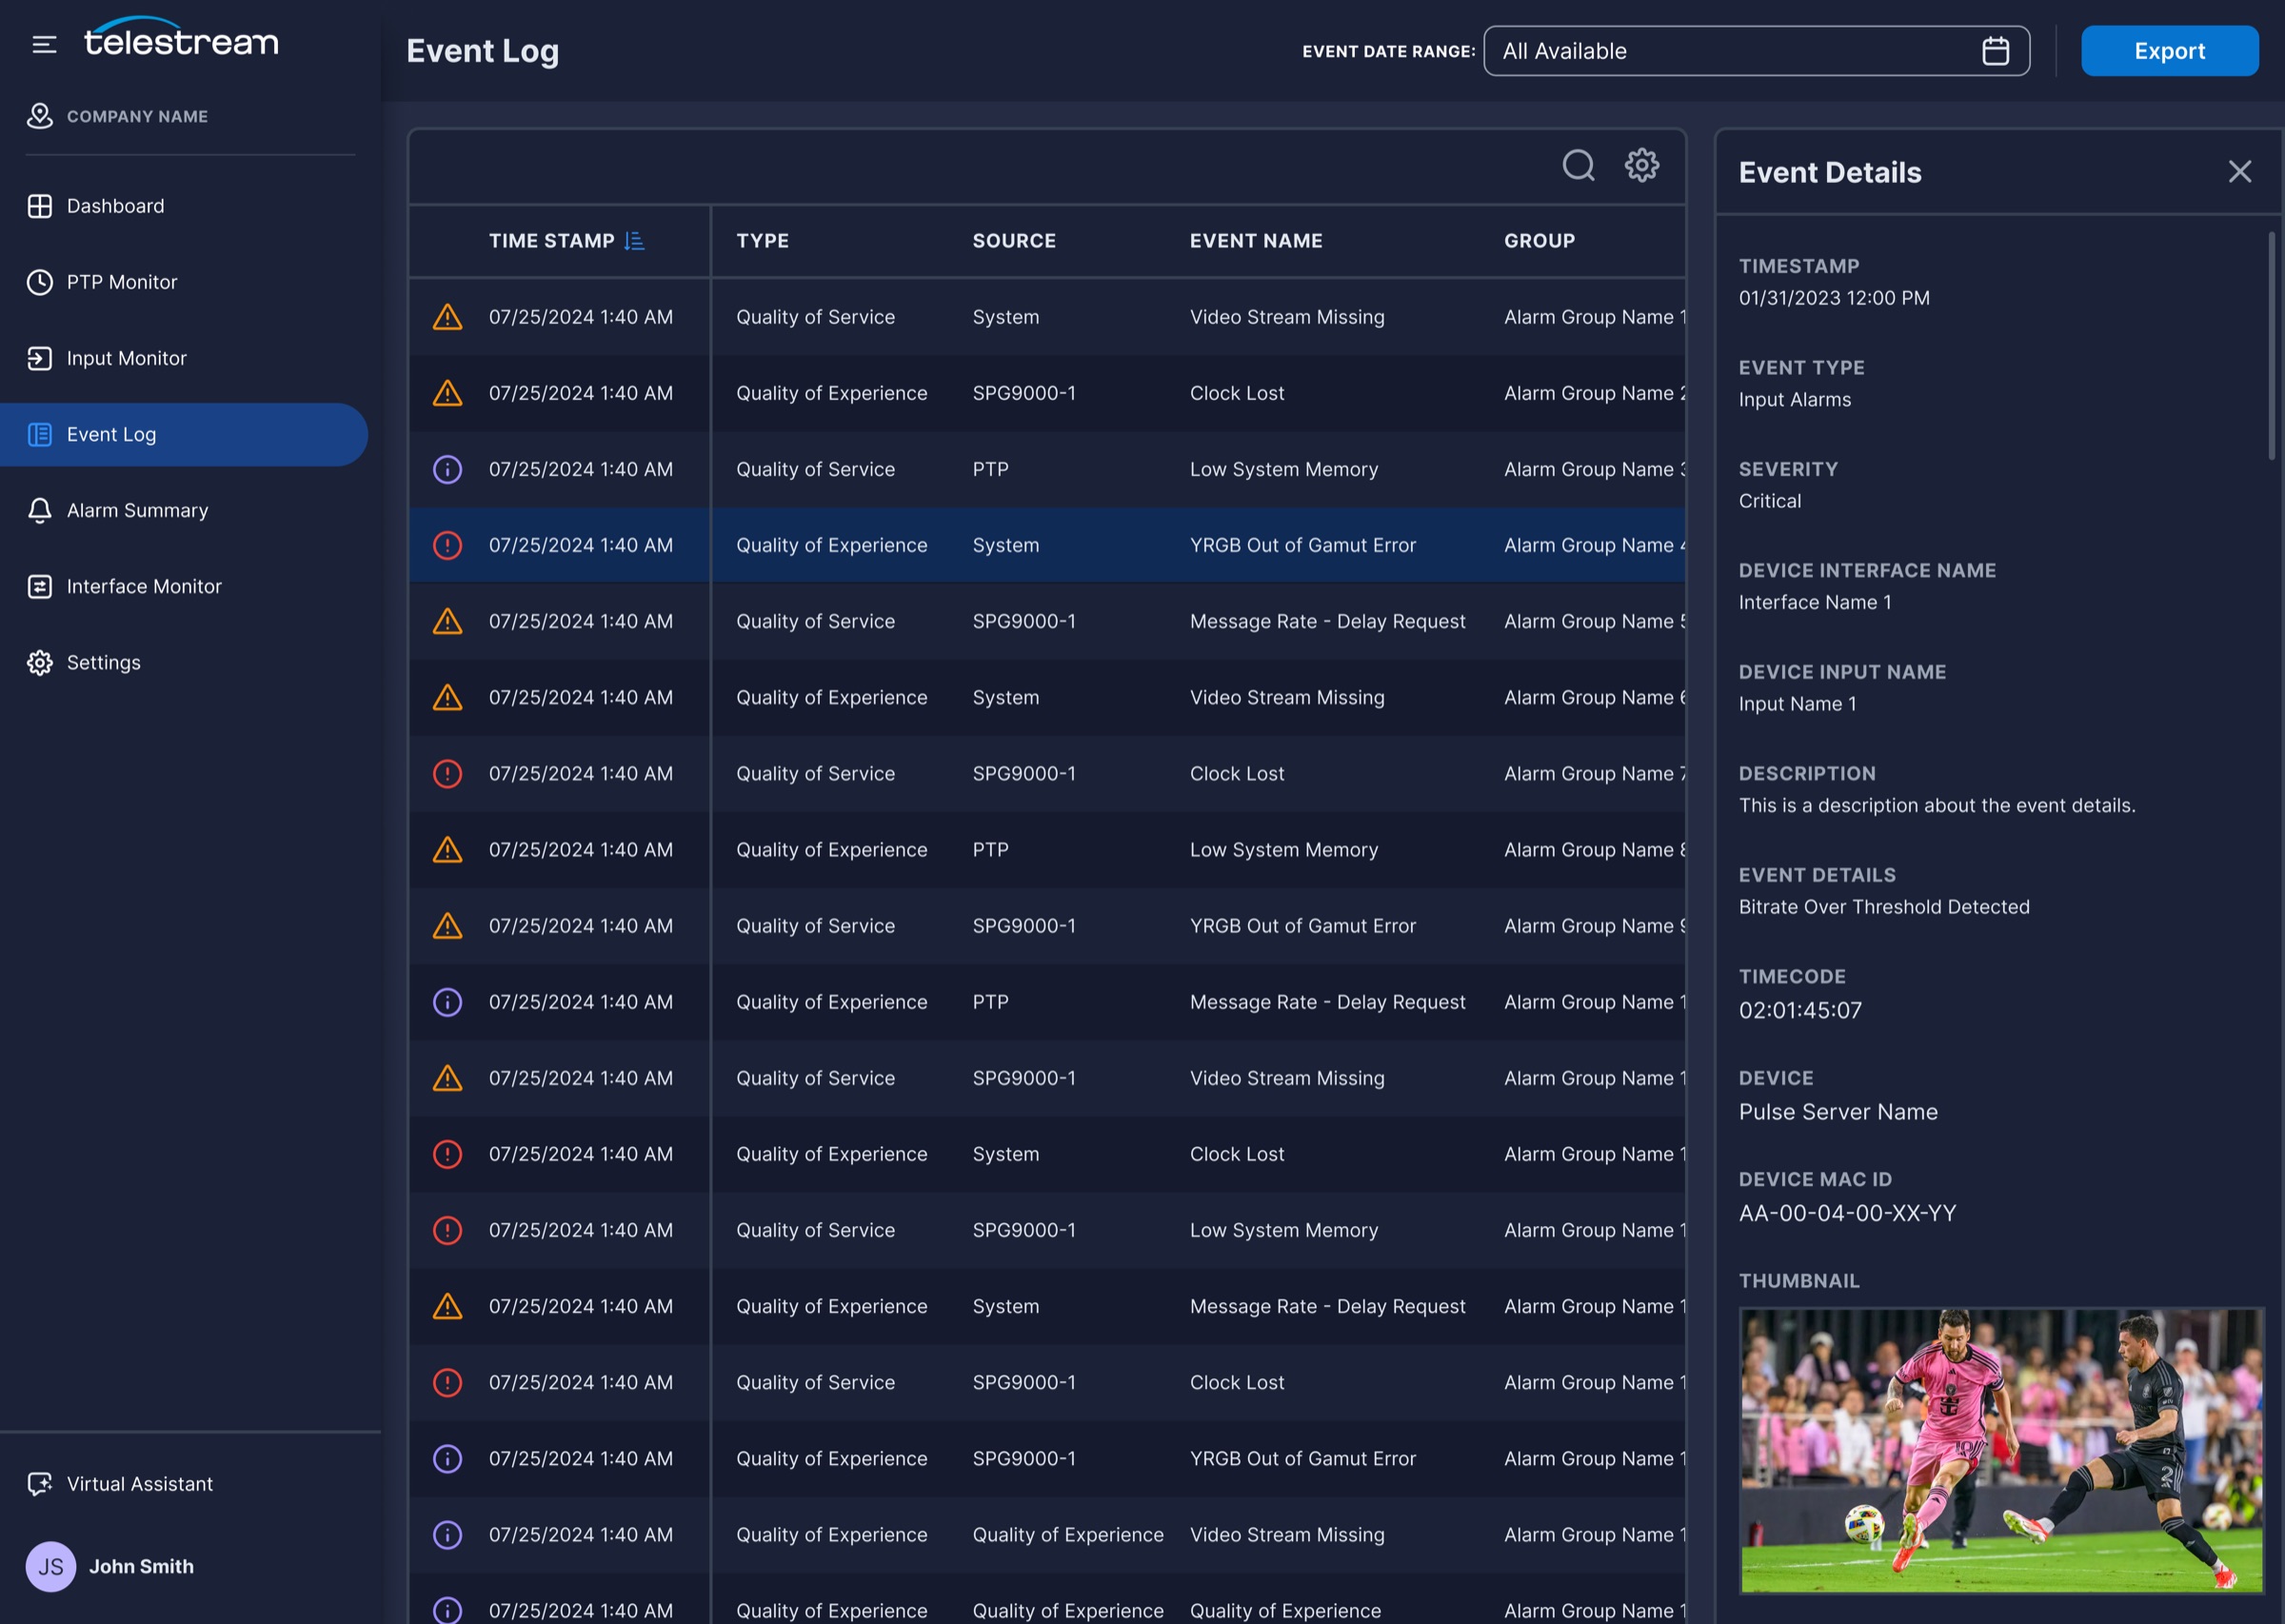Select Event Log in sidebar
Image resolution: width=2285 pixels, height=1624 pixels.
pos(184,434)
